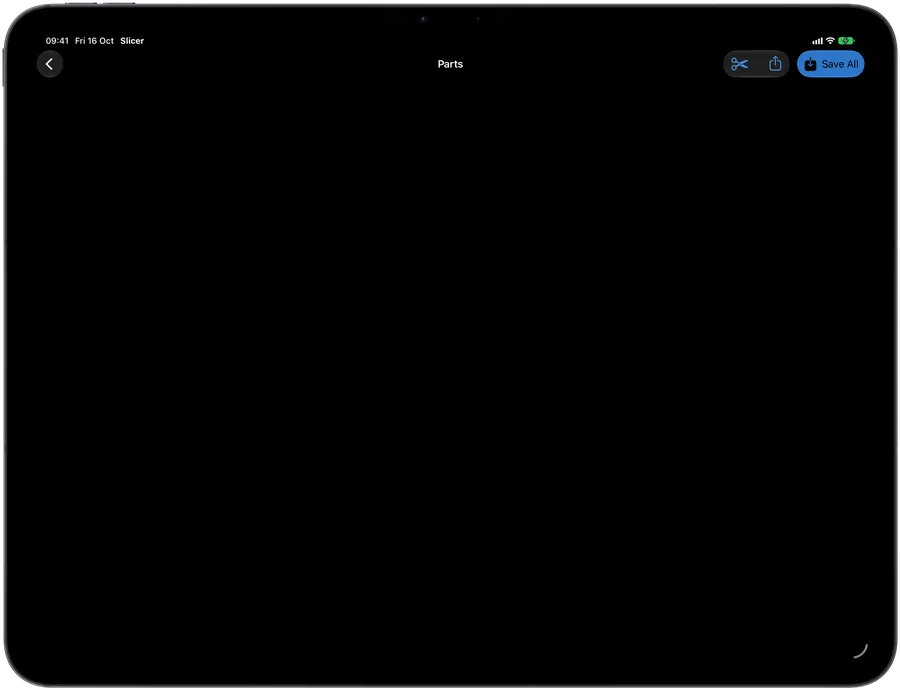Tap the Slicer back-to-app label
This screenshot has height=690, width=900.
click(132, 41)
